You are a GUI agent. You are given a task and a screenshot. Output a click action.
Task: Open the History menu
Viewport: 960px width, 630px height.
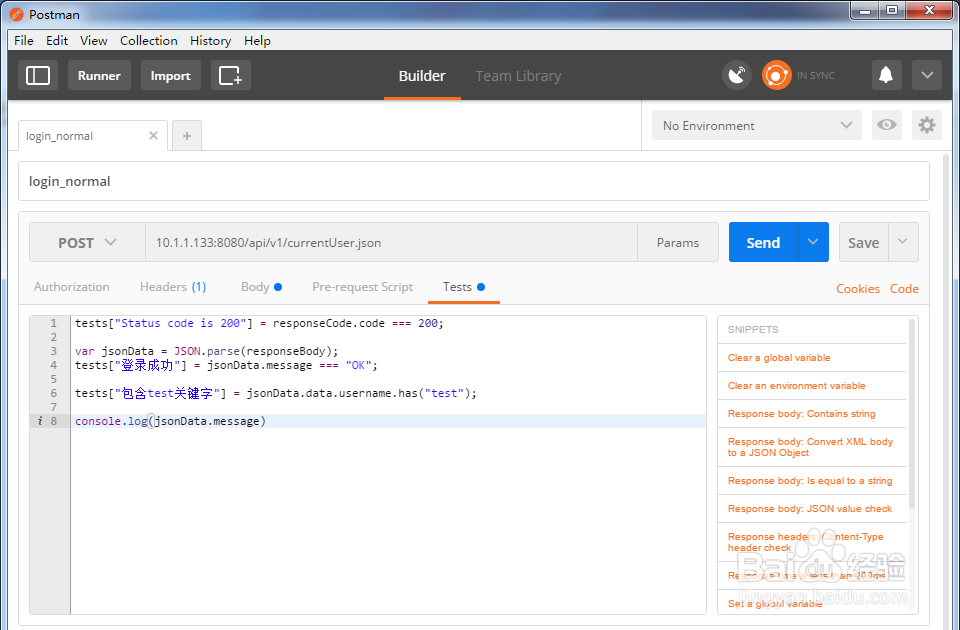[x=211, y=40]
